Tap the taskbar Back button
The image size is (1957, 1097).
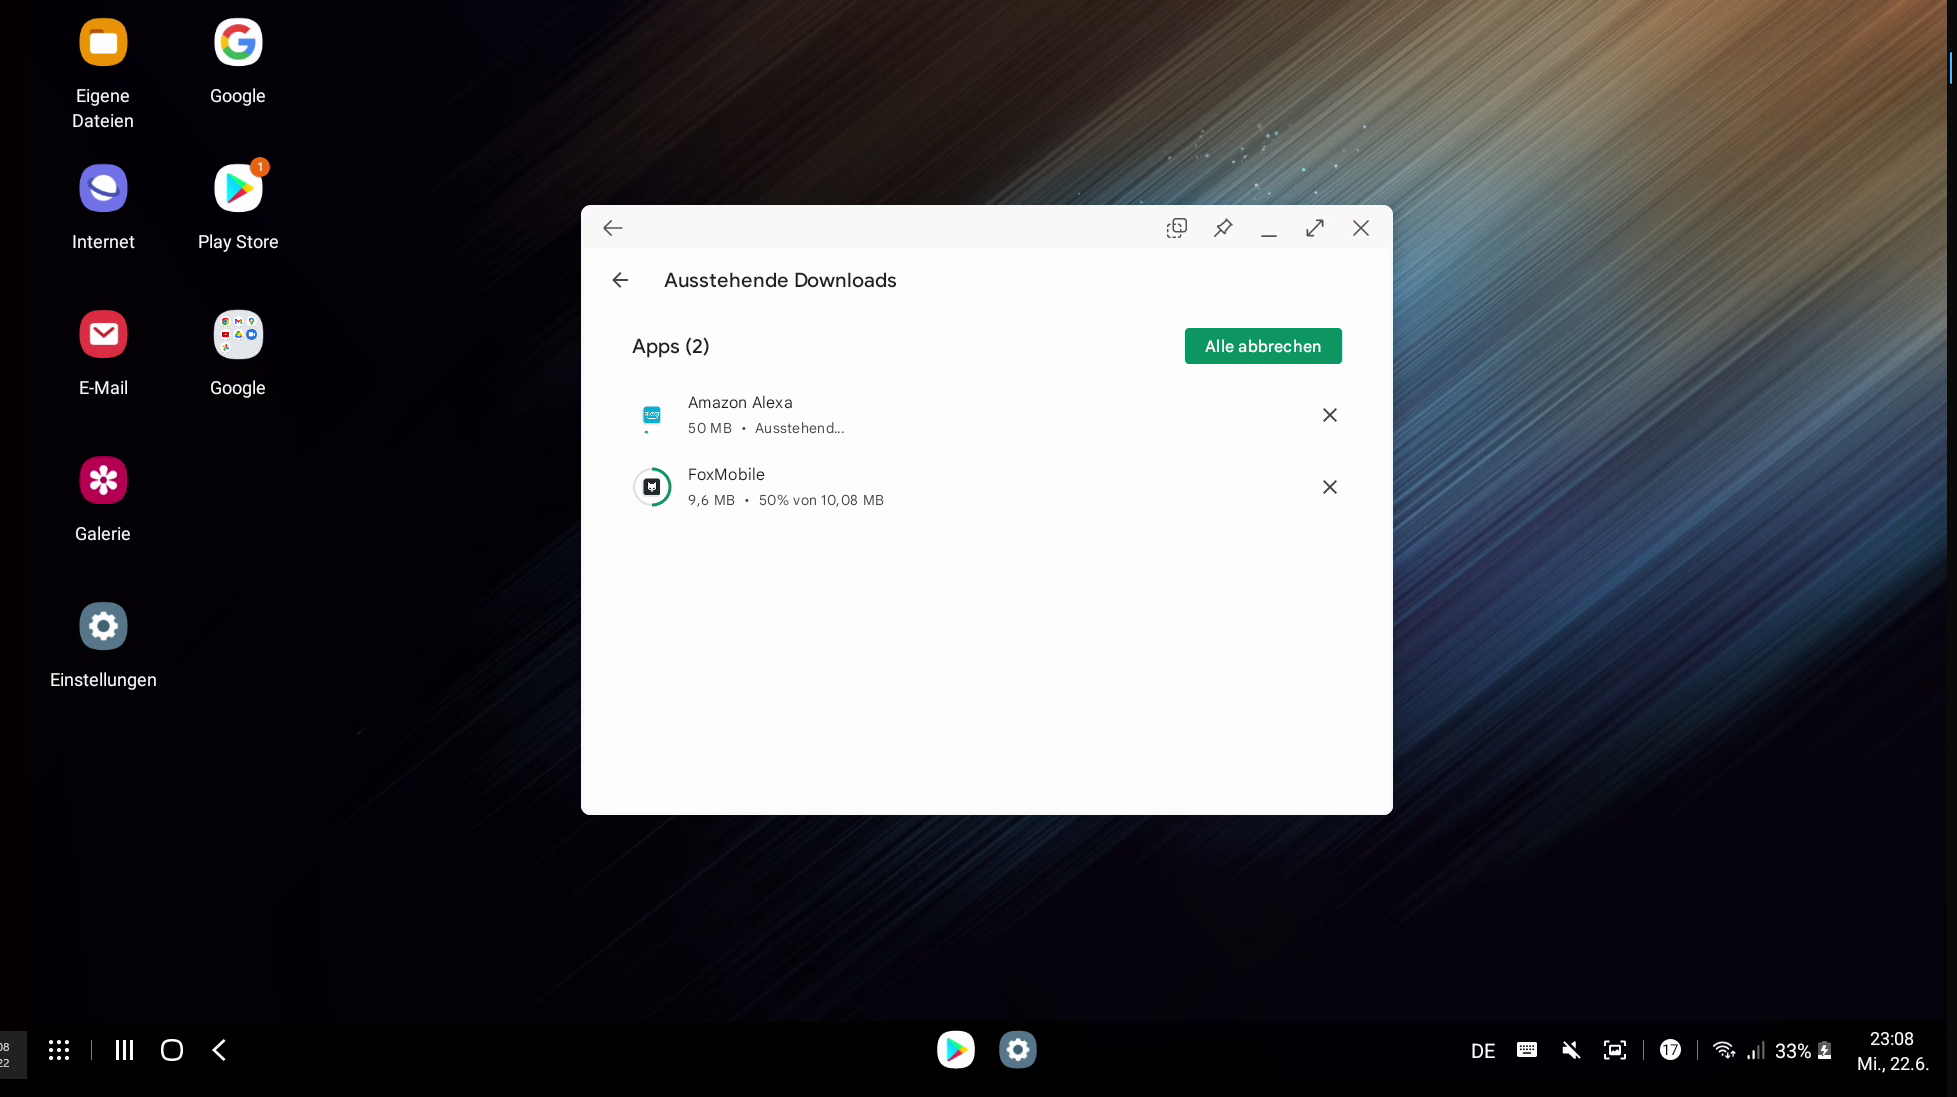tap(219, 1050)
